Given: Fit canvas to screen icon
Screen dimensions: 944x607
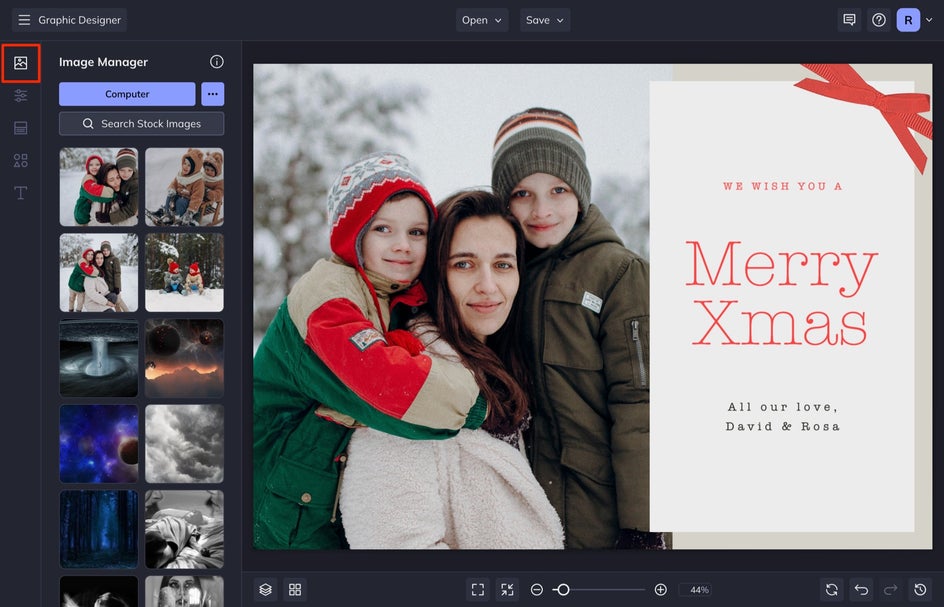Looking at the screenshot, I should pyautogui.click(x=478, y=590).
